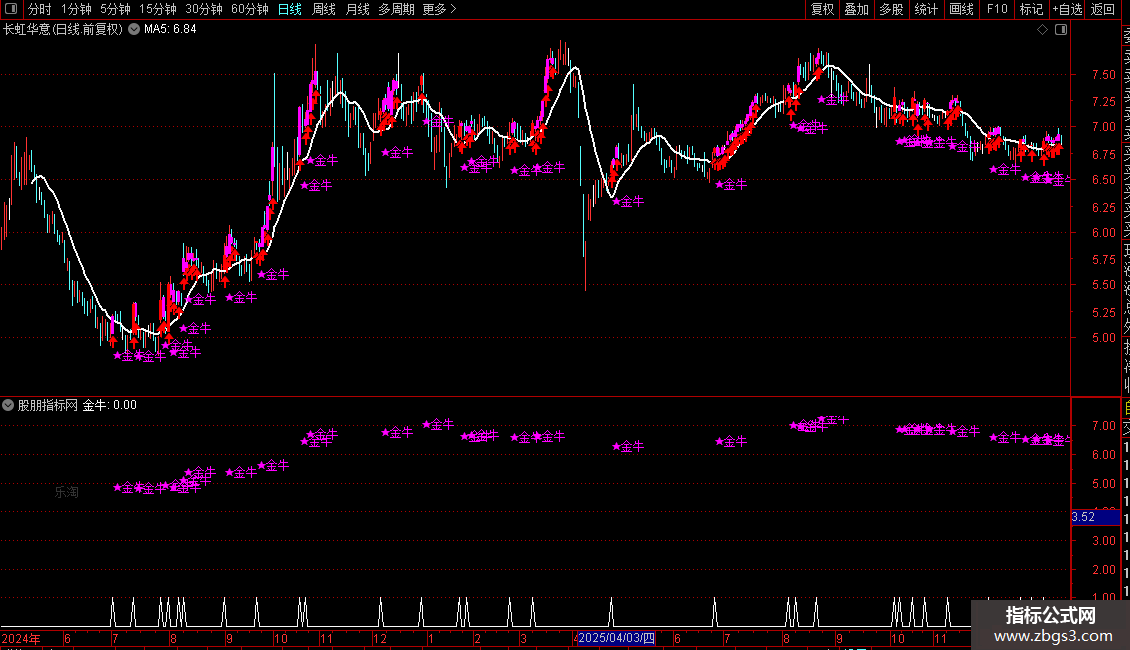Select the 15分钟 period tab
The image size is (1130, 650).
click(158, 9)
